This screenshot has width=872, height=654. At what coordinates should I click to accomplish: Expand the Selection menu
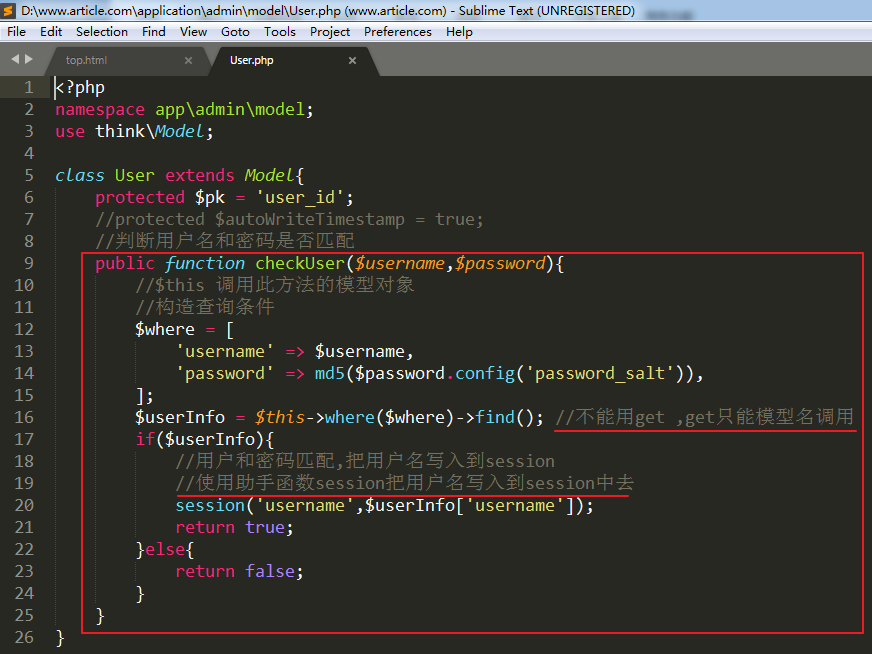pos(102,32)
